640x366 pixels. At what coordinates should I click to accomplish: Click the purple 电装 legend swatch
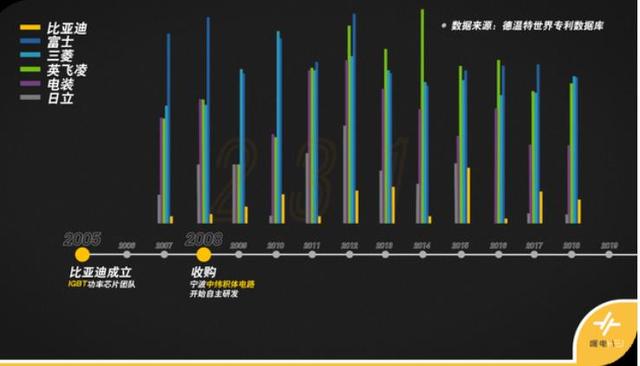30,83
